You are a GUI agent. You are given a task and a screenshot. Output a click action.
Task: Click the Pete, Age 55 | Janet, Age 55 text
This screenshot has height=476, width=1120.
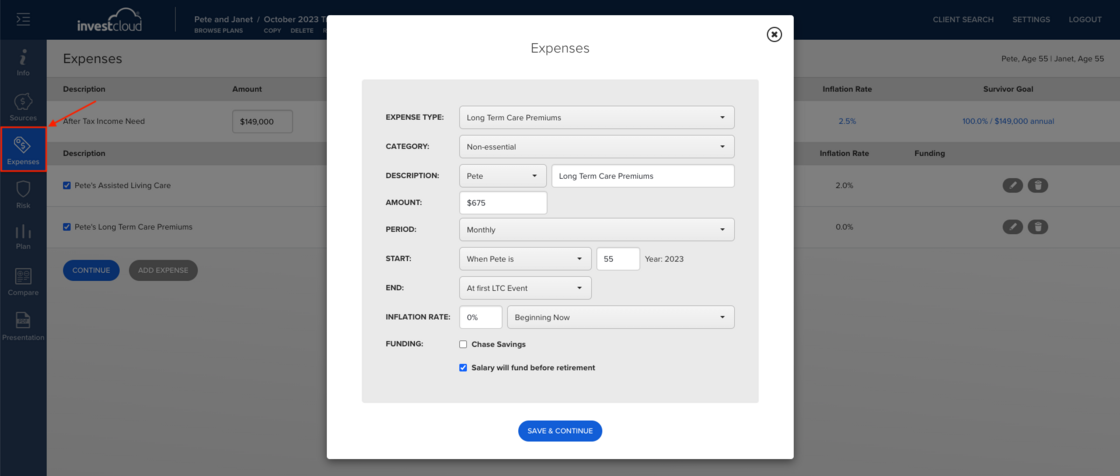coord(1053,59)
